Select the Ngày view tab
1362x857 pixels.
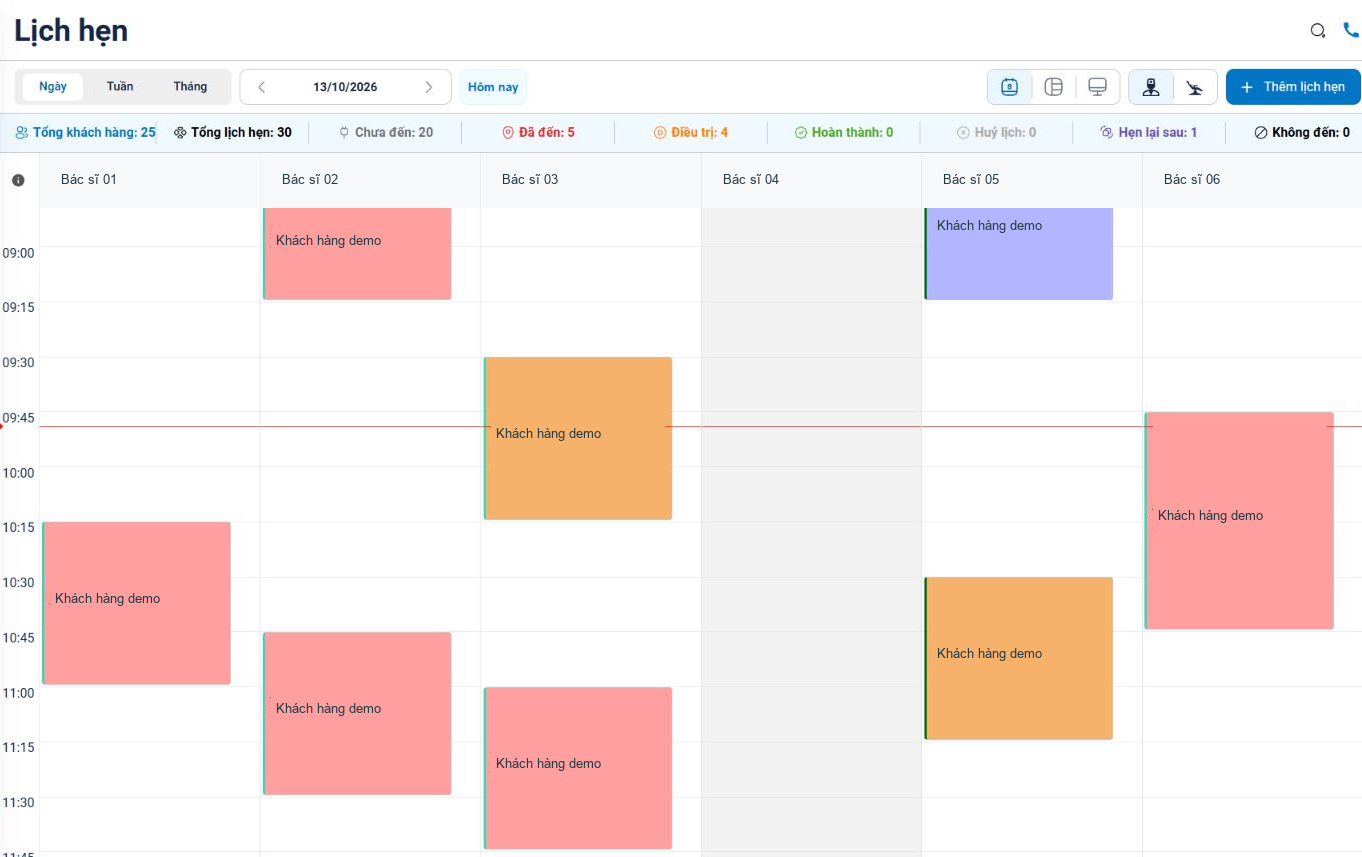pos(53,86)
